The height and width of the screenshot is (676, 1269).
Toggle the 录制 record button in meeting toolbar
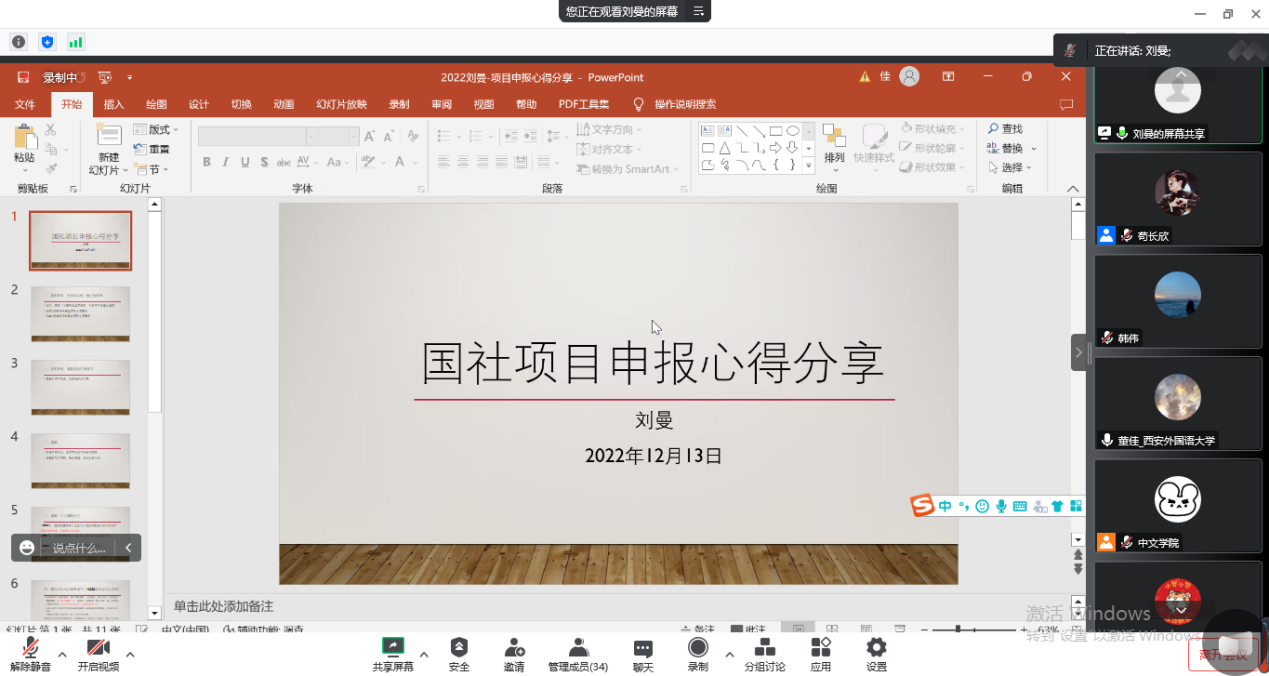pyautogui.click(x=698, y=648)
